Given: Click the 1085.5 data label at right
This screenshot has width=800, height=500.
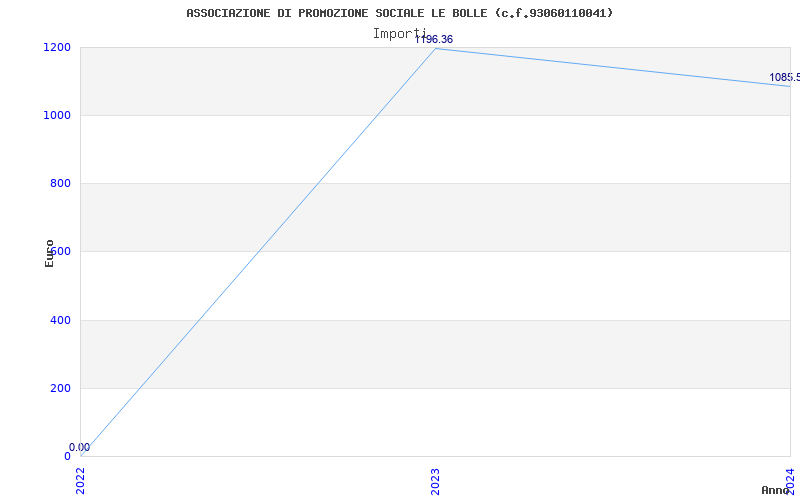Looking at the screenshot, I should coord(785,78).
